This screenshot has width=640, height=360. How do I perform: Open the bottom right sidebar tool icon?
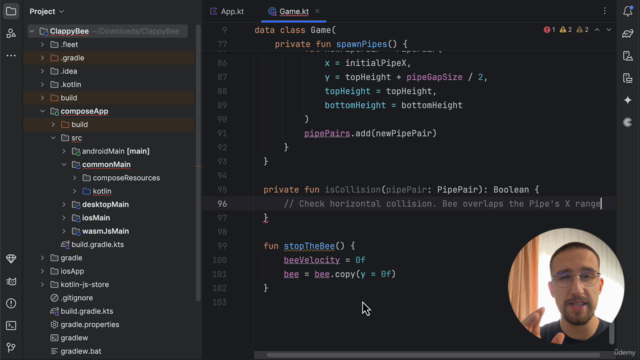pos(628,122)
